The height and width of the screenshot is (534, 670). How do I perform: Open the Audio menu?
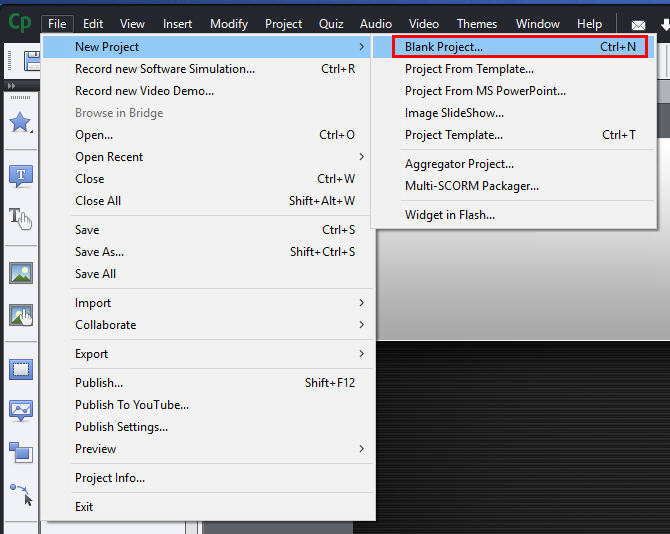click(376, 24)
